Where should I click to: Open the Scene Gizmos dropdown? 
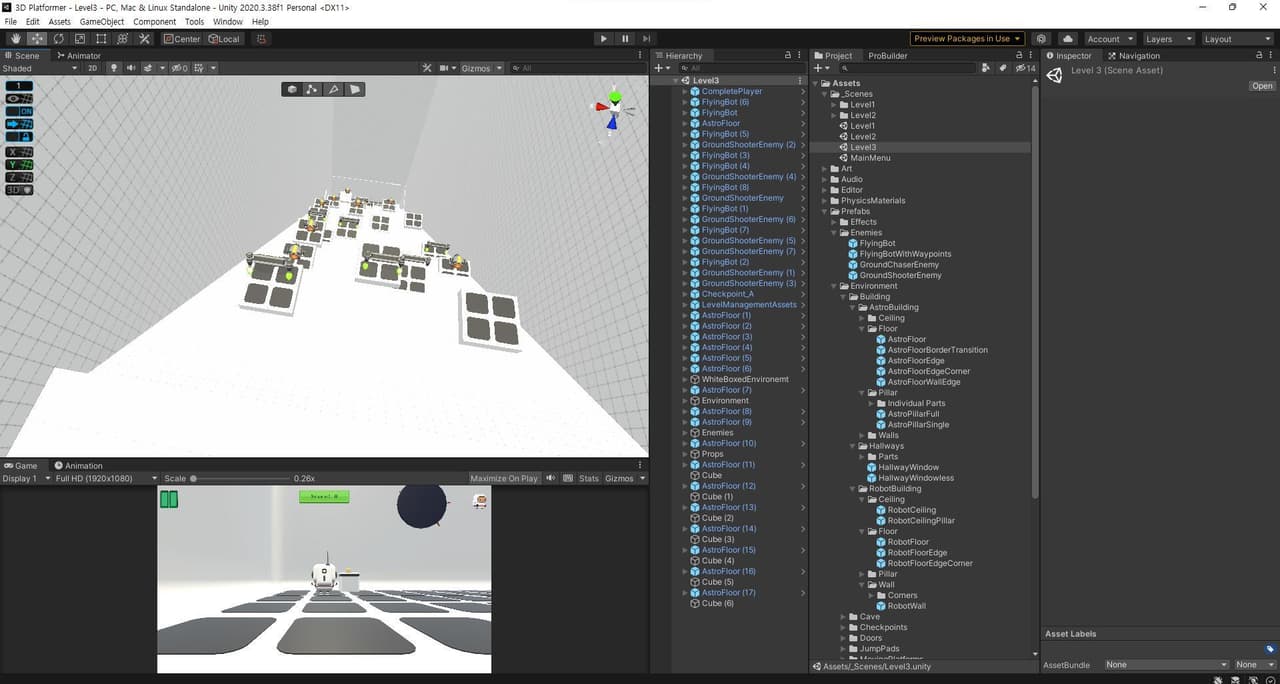pyautogui.click(x=481, y=68)
